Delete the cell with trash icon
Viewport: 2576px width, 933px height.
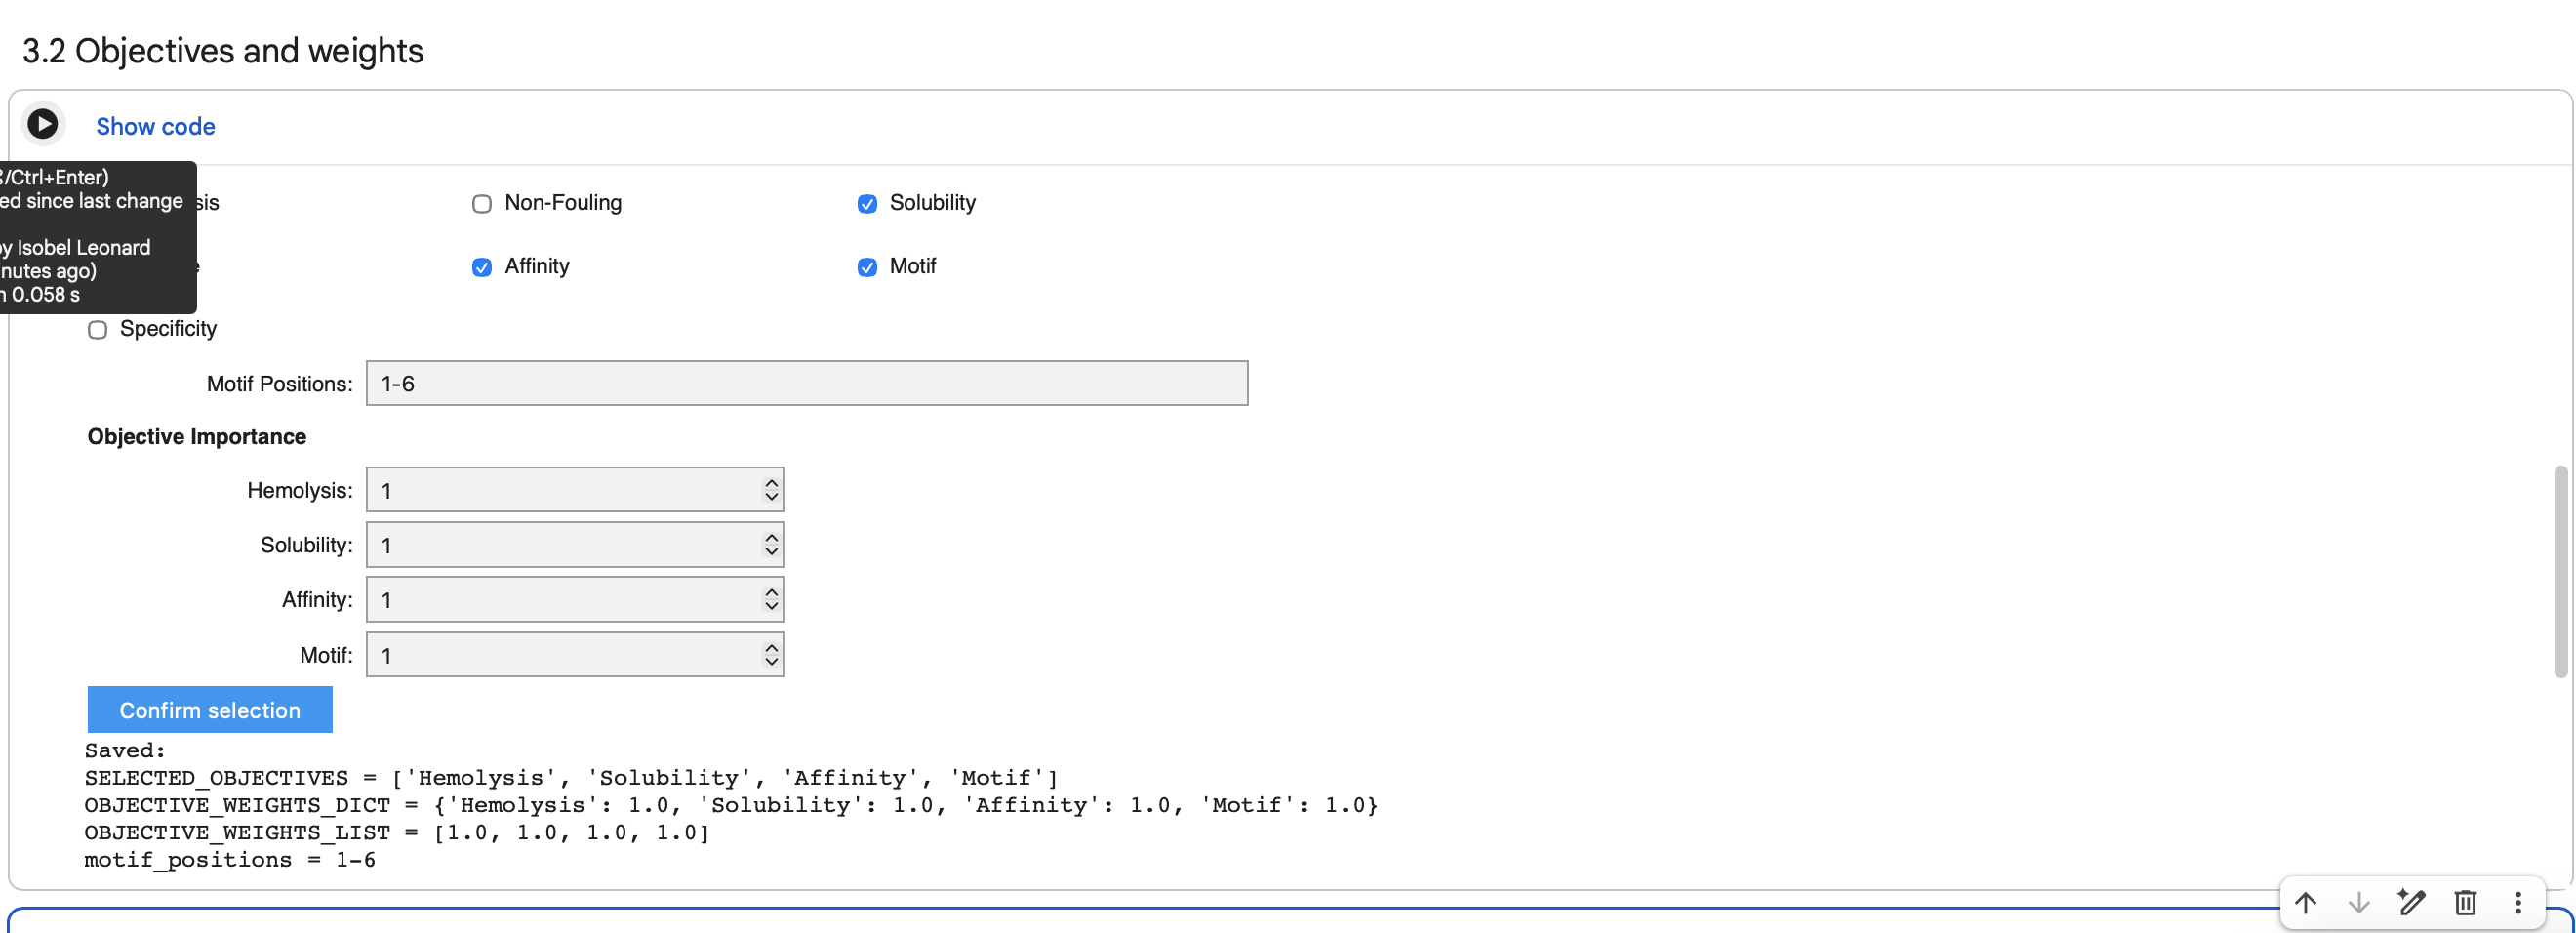tap(2465, 903)
